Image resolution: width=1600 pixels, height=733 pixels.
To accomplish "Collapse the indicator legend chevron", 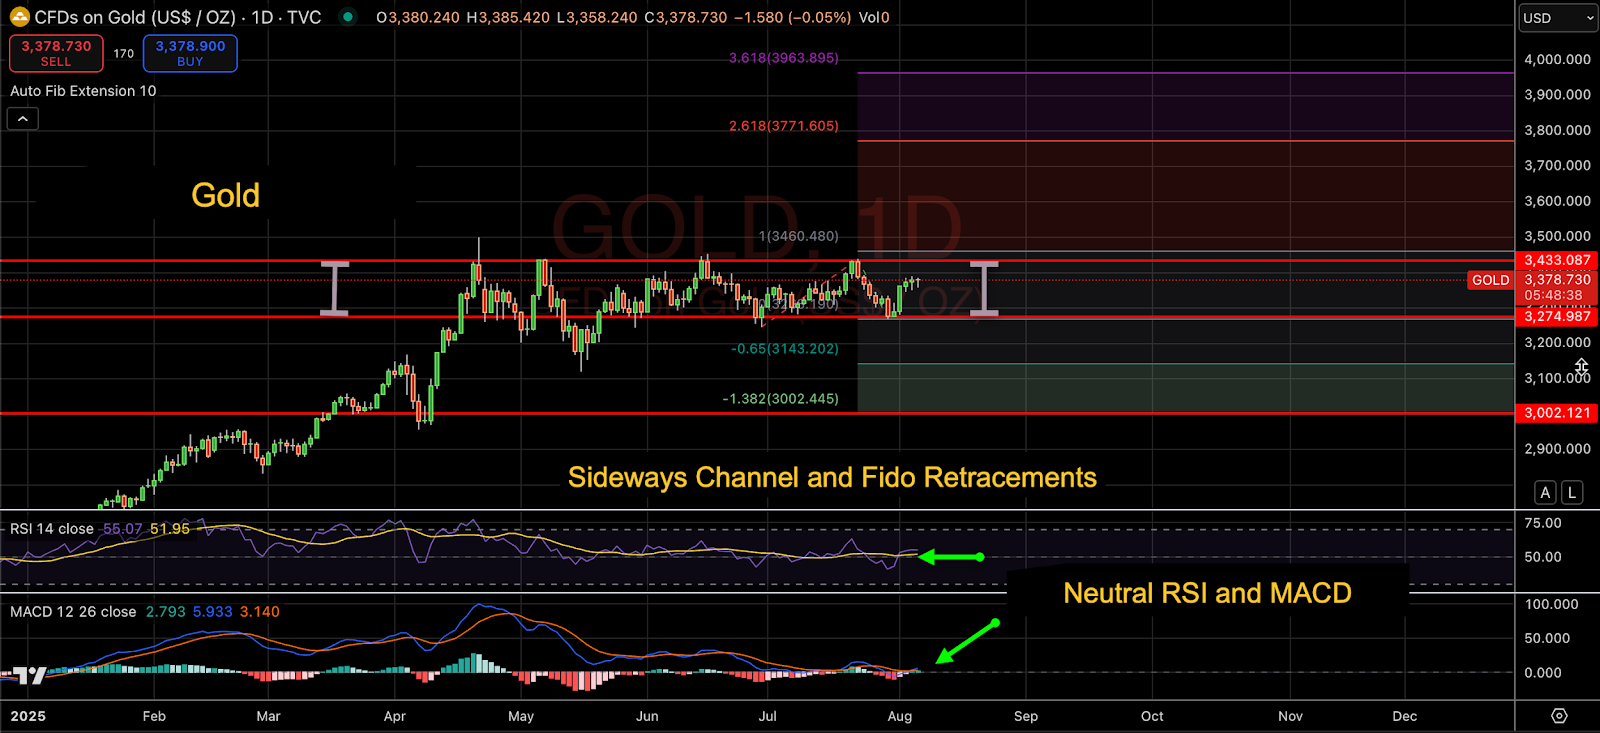I will (23, 119).
